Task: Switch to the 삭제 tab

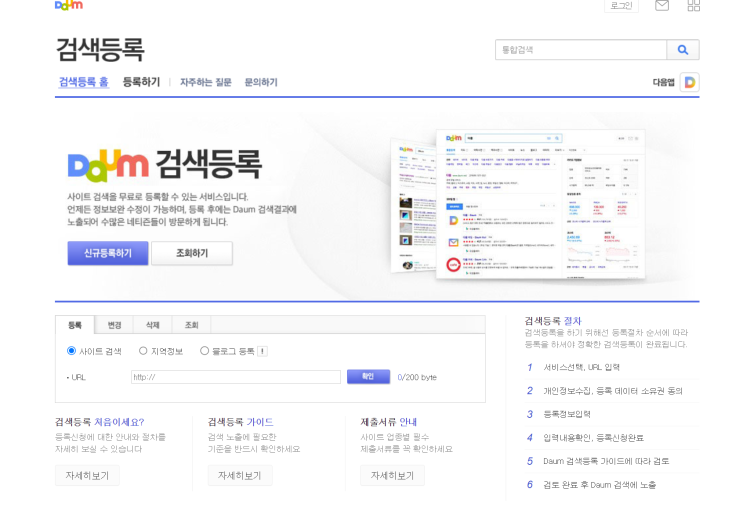Action: point(153,325)
